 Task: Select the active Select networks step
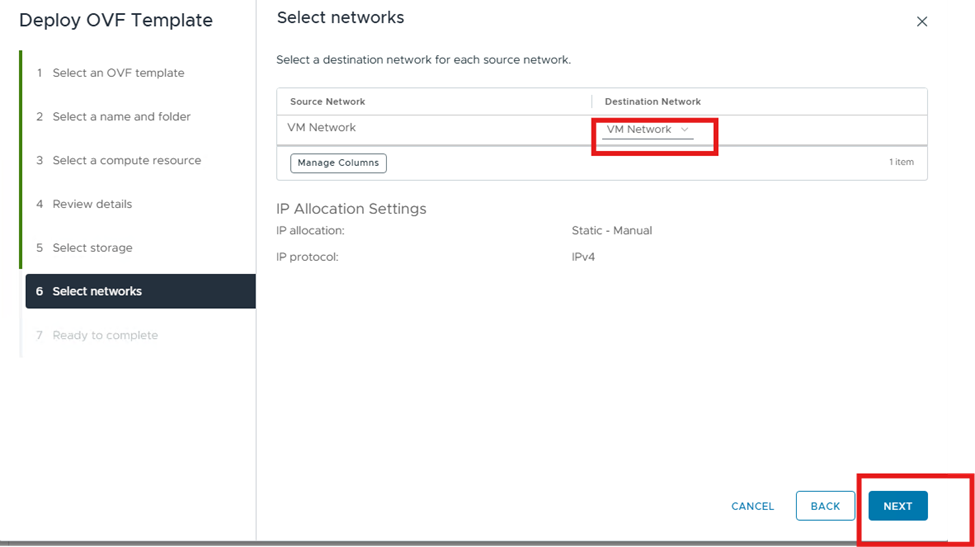point(97,291)
